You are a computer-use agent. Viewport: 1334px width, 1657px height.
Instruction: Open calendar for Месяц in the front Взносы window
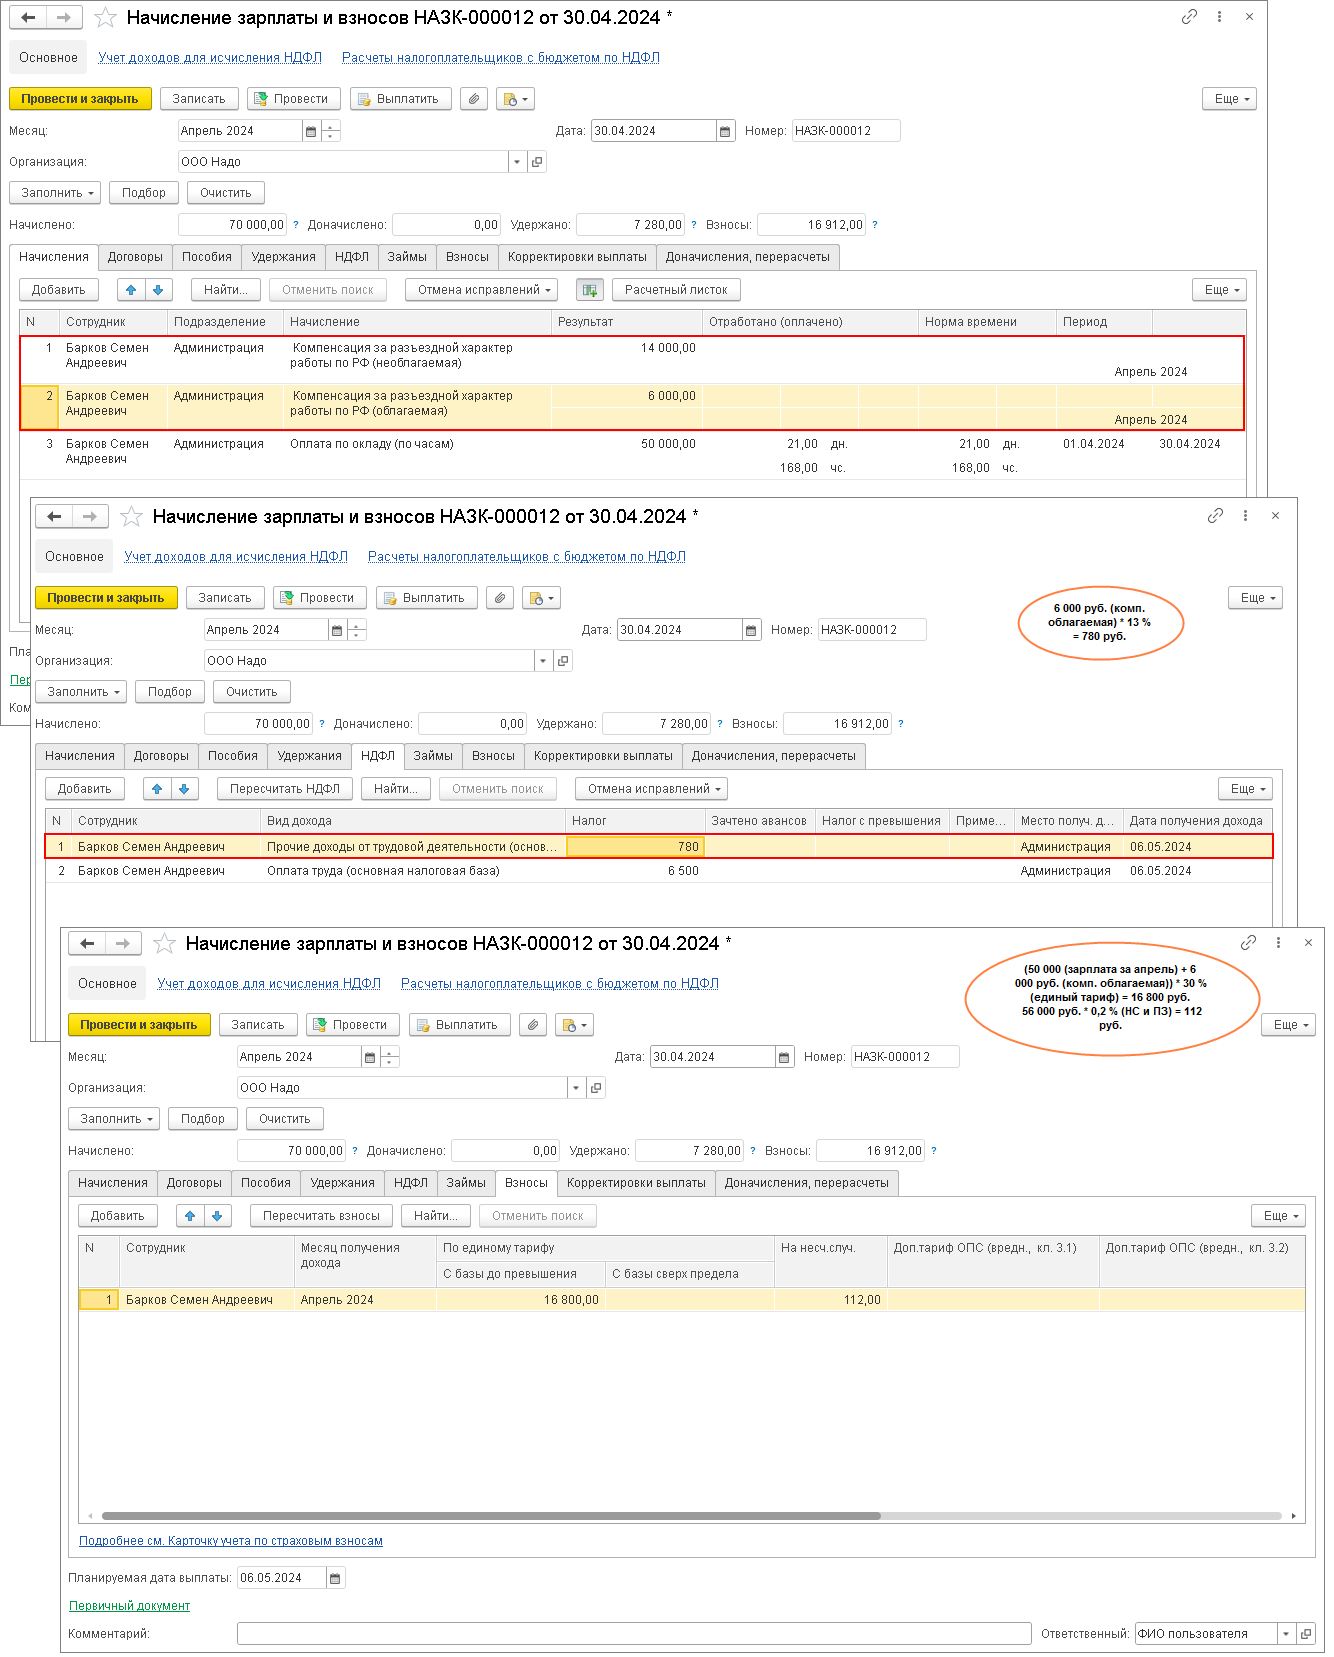coord(370,1057)
